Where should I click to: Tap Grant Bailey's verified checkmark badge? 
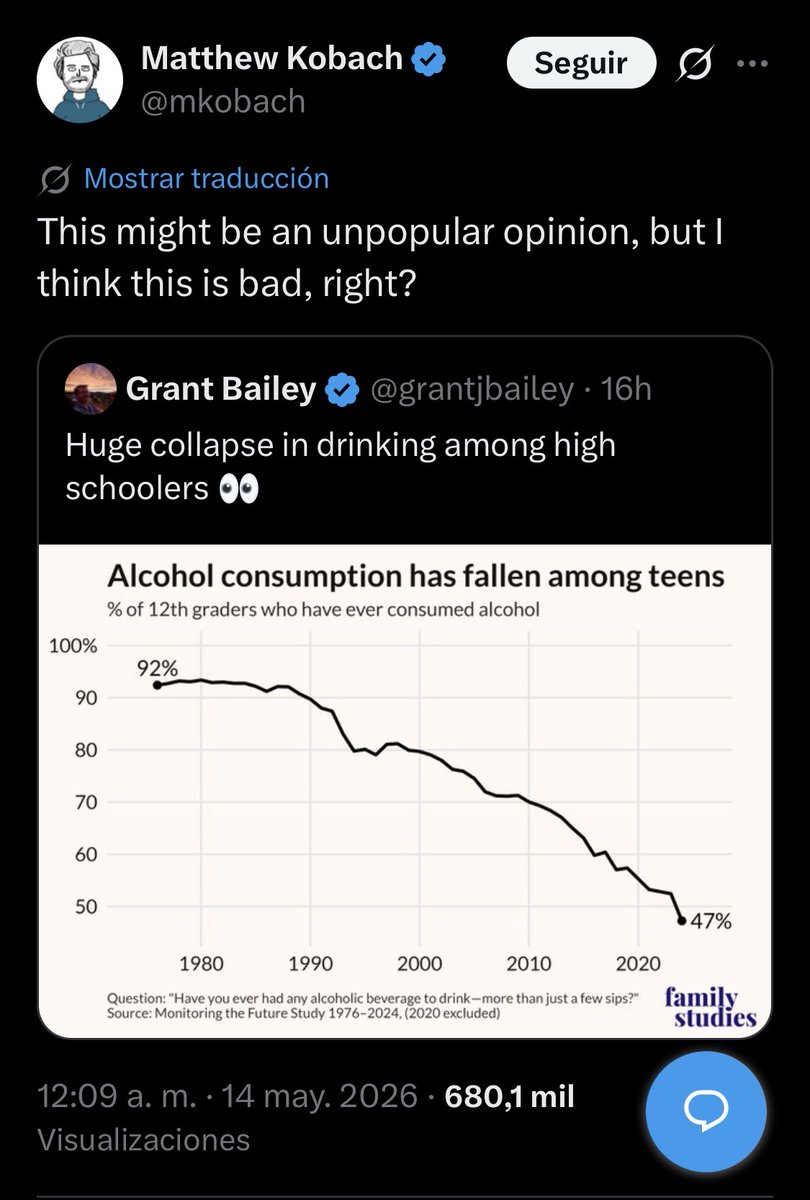click(x=344, y=390)
